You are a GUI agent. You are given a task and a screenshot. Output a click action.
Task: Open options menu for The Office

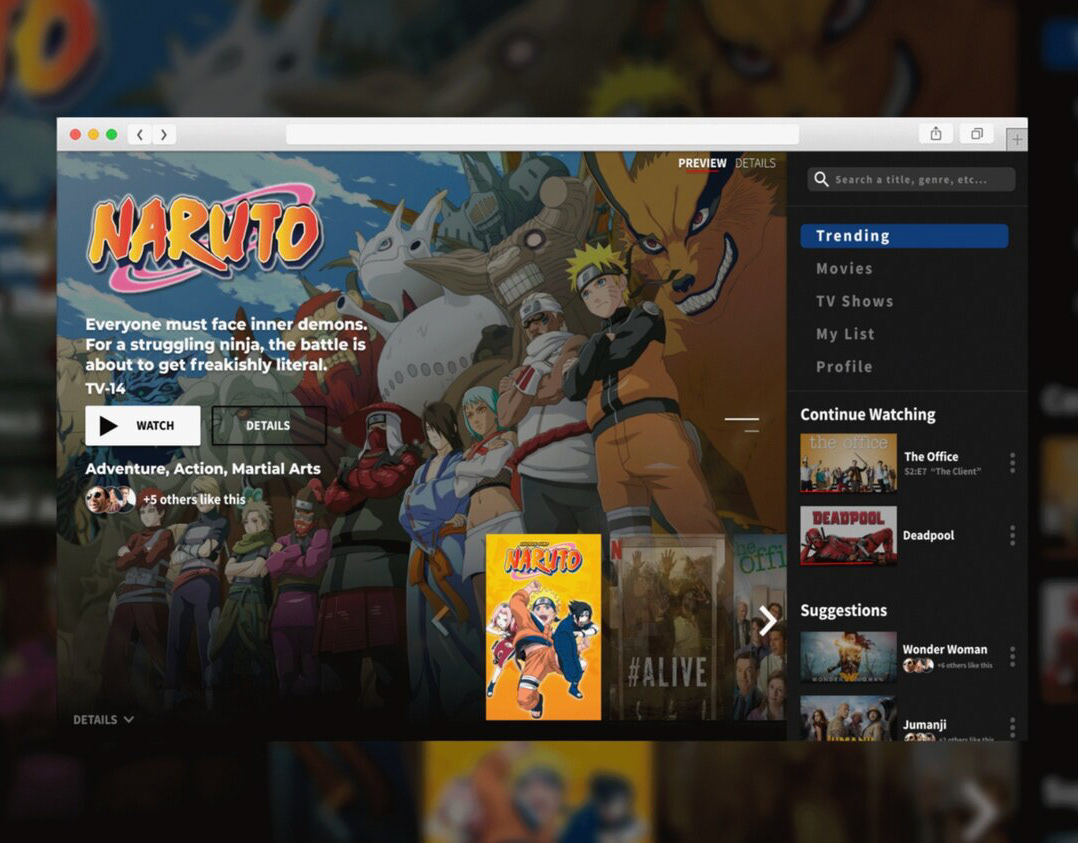1012,463
